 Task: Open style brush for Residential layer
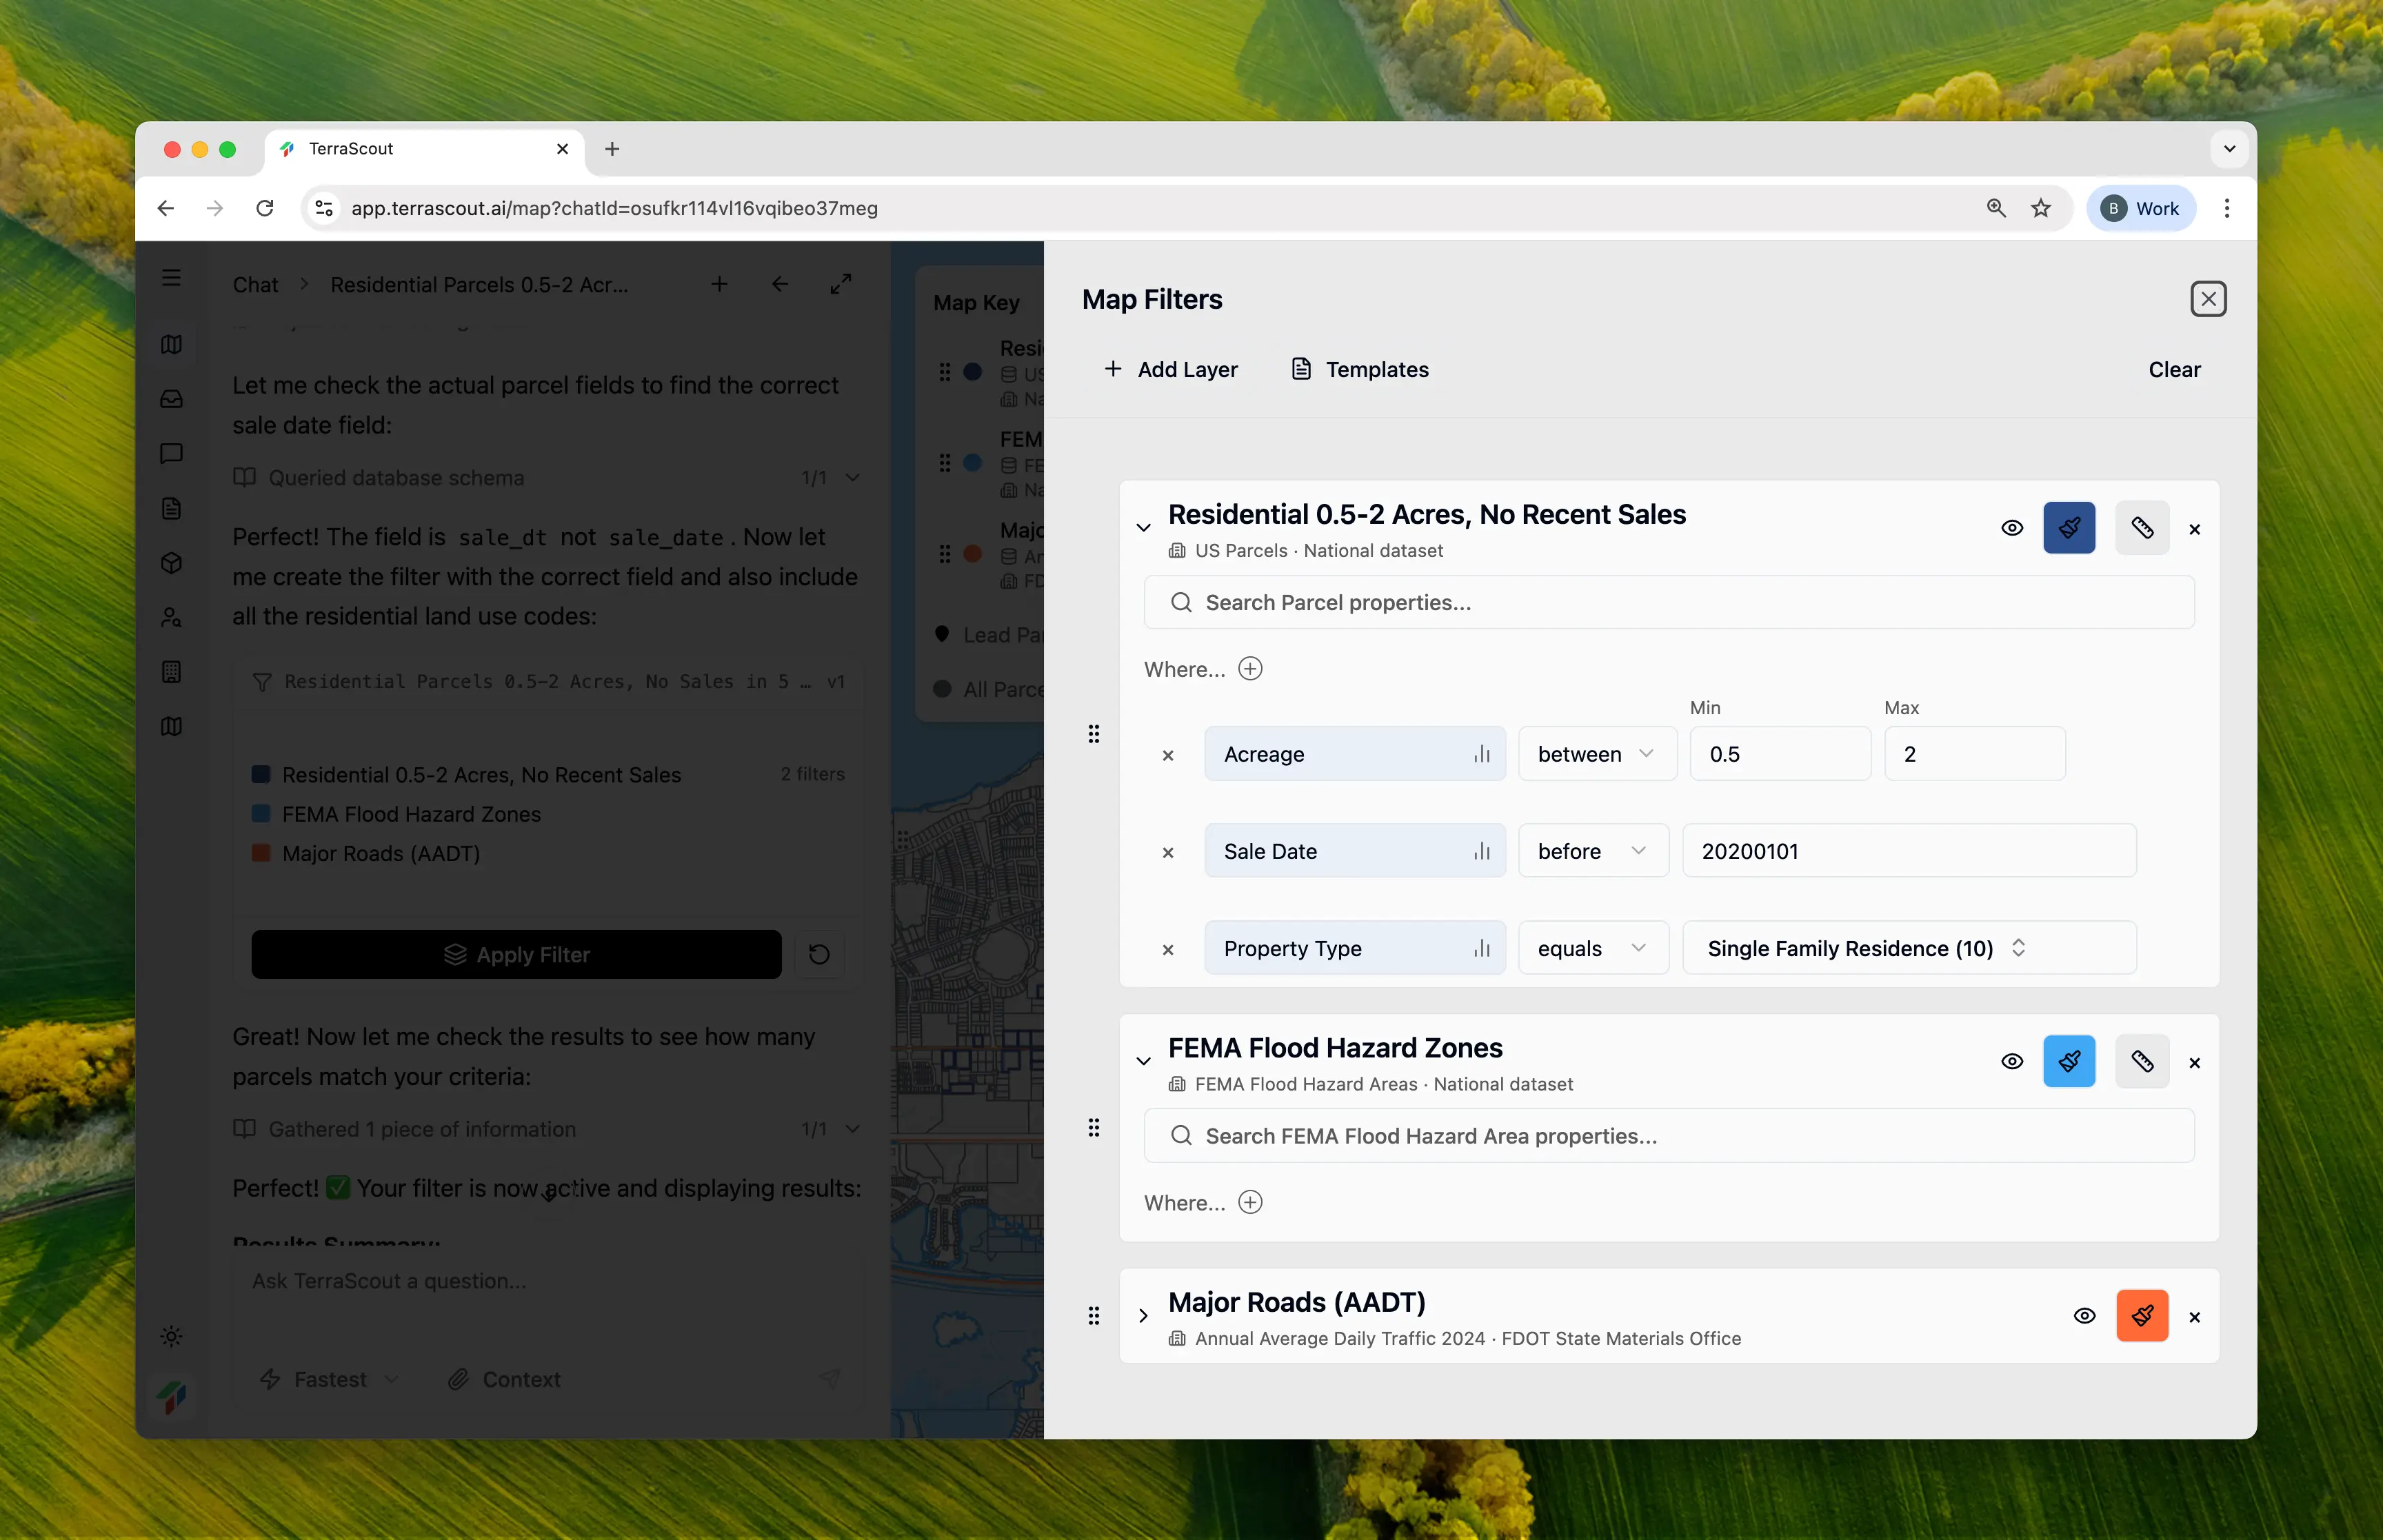[x=2068, y=528]
